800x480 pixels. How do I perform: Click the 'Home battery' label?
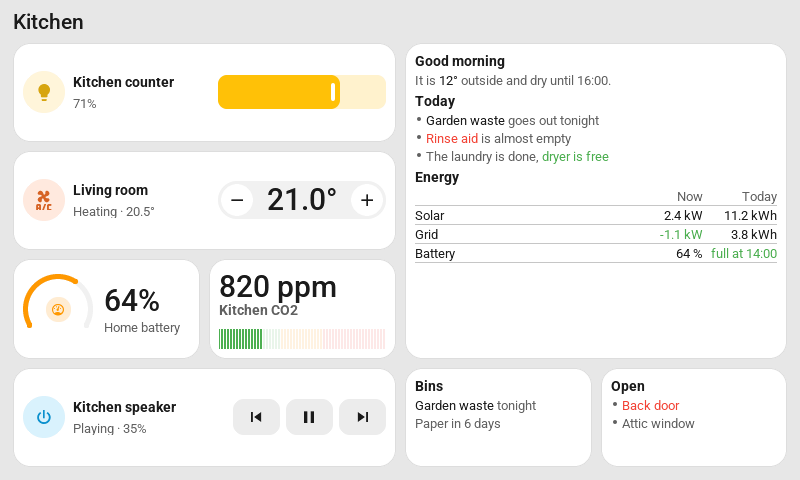pos(142,327)
